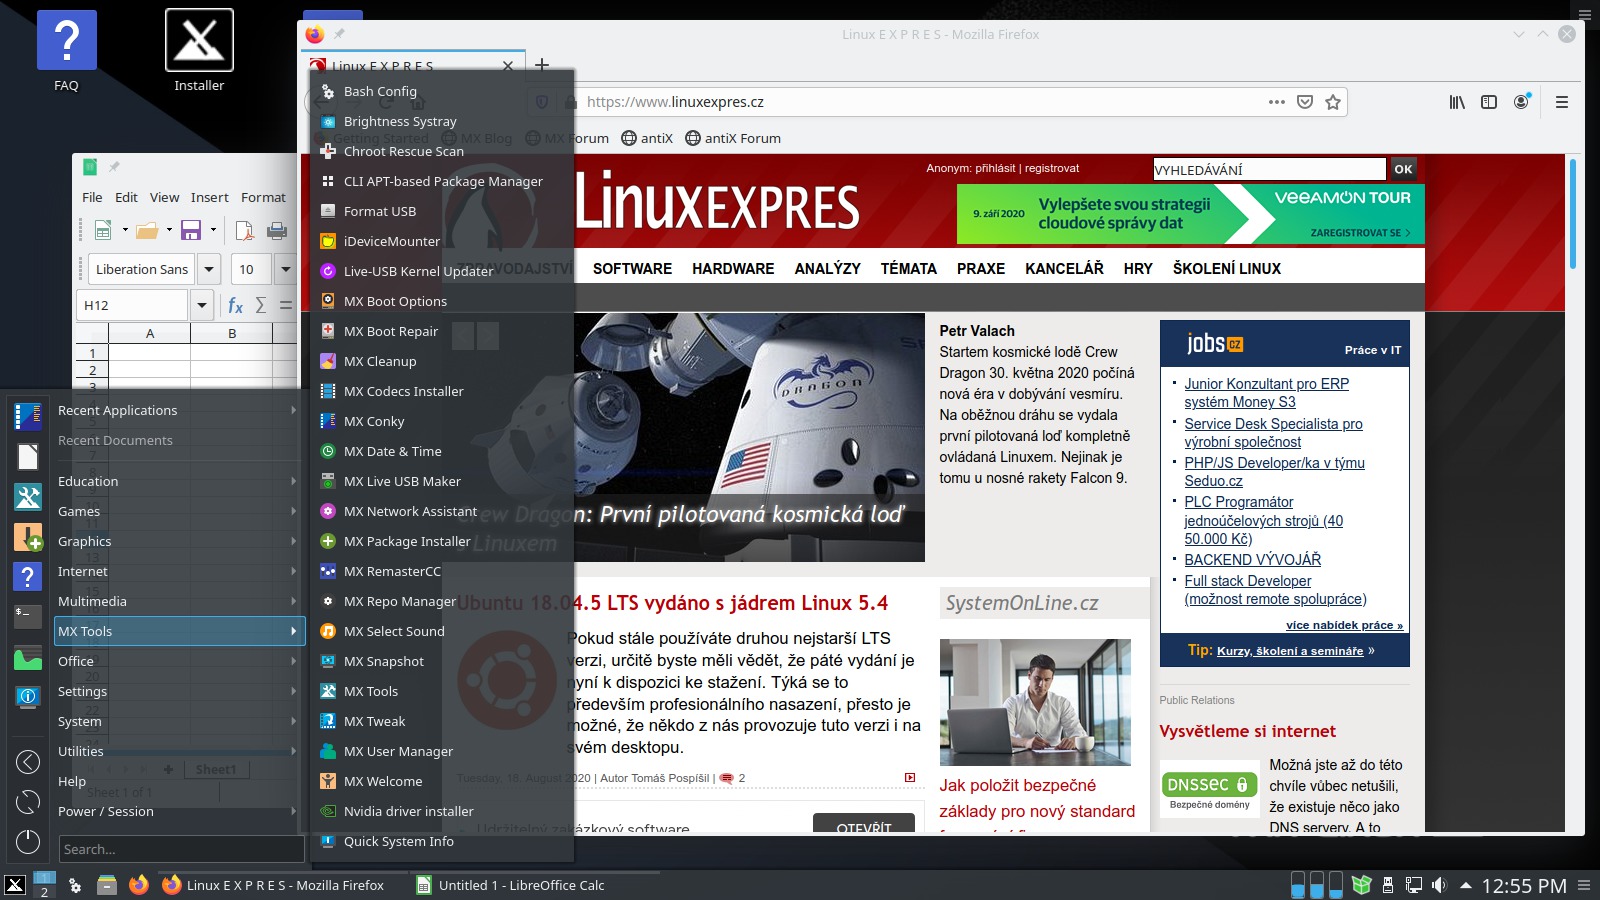Image resolution: width=1600 pixels, height=900 pixels.
Task: Click the application menu Search field
Action: click(182, 849)
